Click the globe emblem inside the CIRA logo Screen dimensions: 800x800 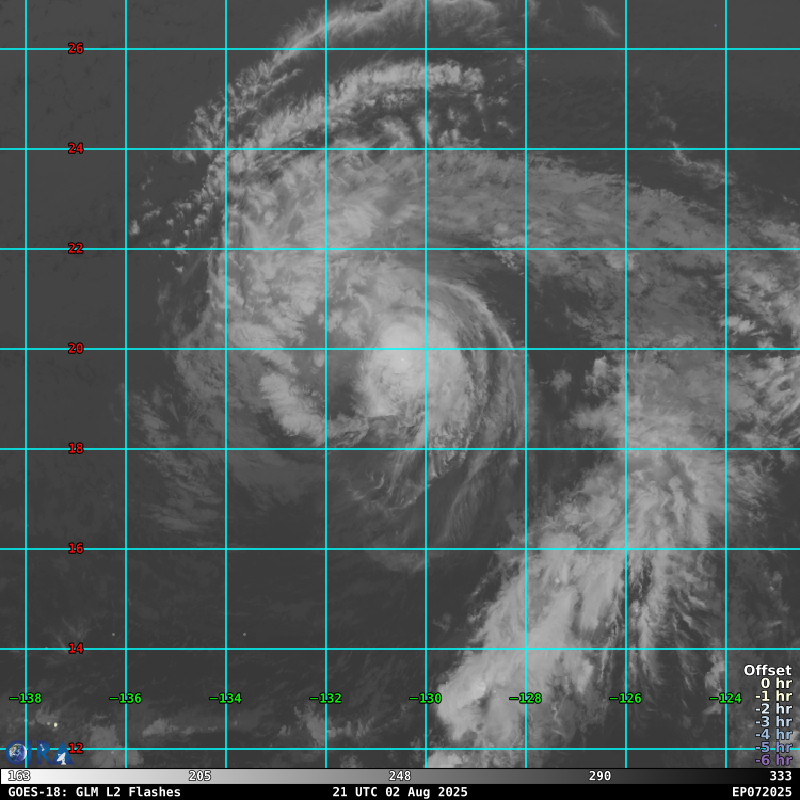pos(16,752)
